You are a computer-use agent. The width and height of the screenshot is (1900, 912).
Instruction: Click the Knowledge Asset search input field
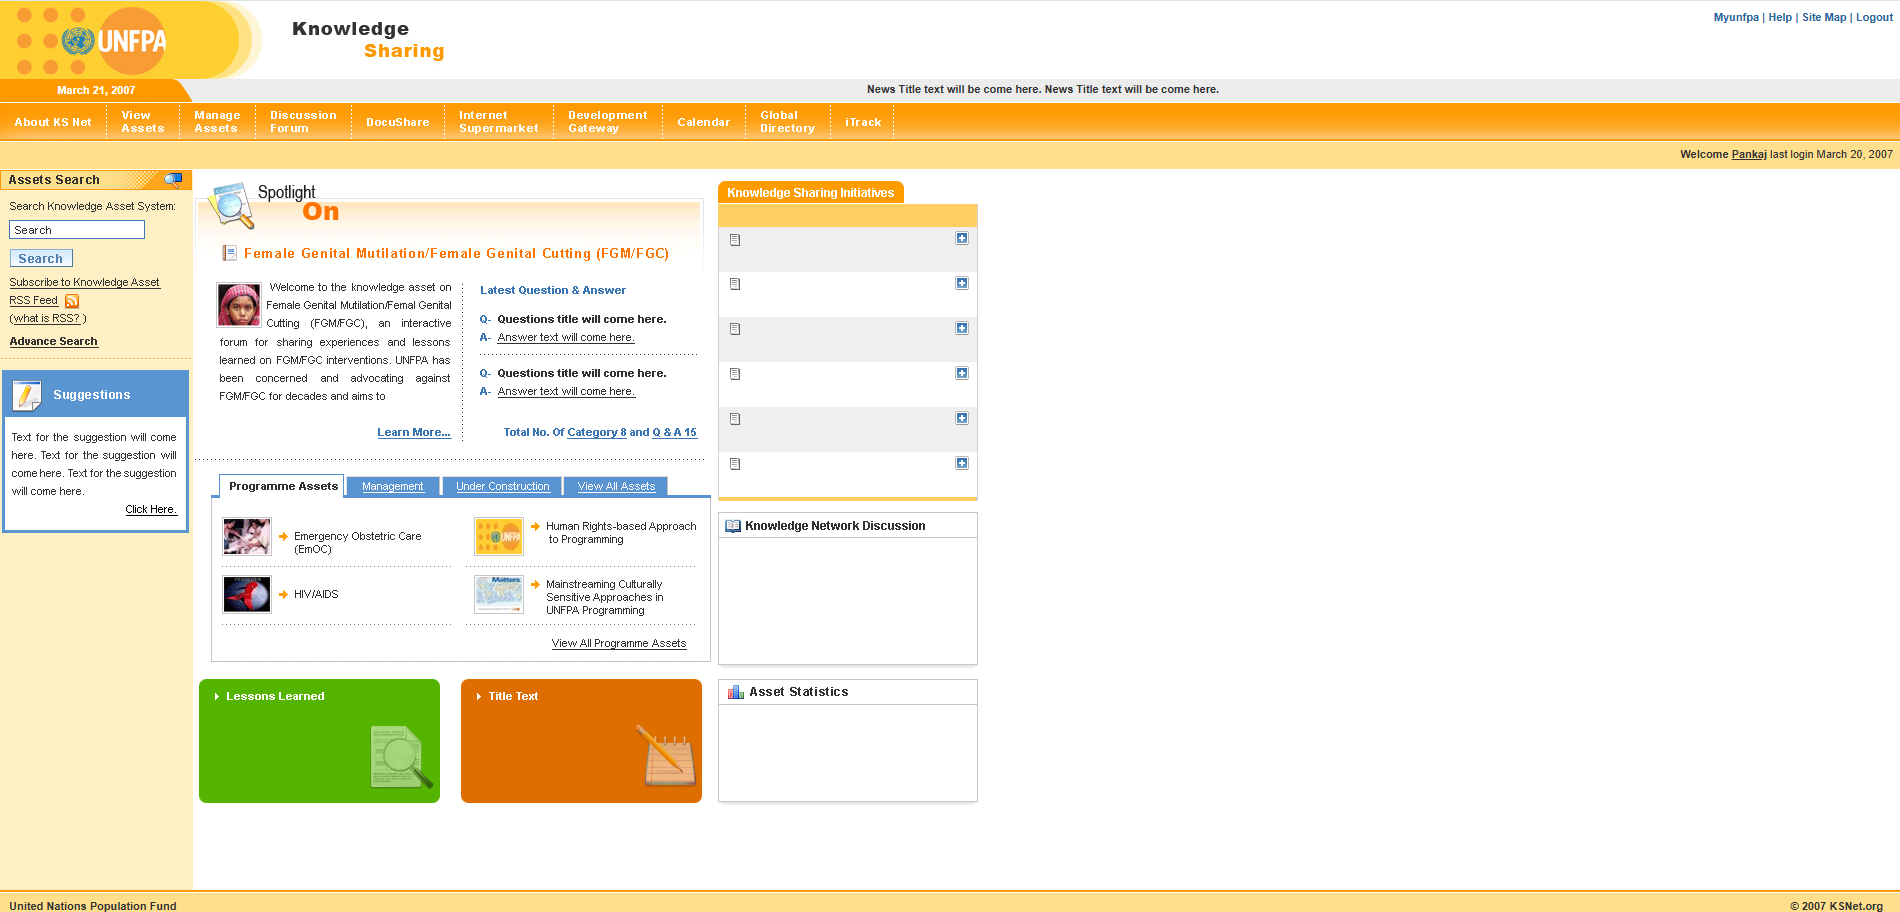pyautogui.click(x=77, y=230)
